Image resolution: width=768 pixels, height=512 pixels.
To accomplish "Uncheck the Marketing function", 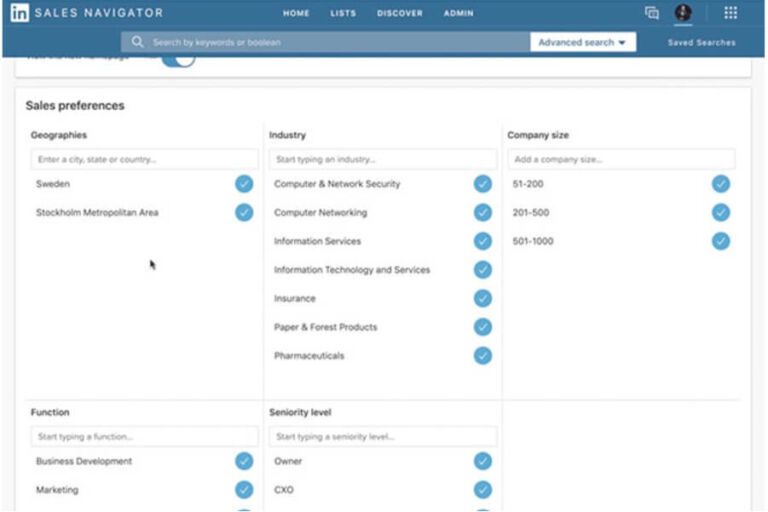I will (244, 489).
